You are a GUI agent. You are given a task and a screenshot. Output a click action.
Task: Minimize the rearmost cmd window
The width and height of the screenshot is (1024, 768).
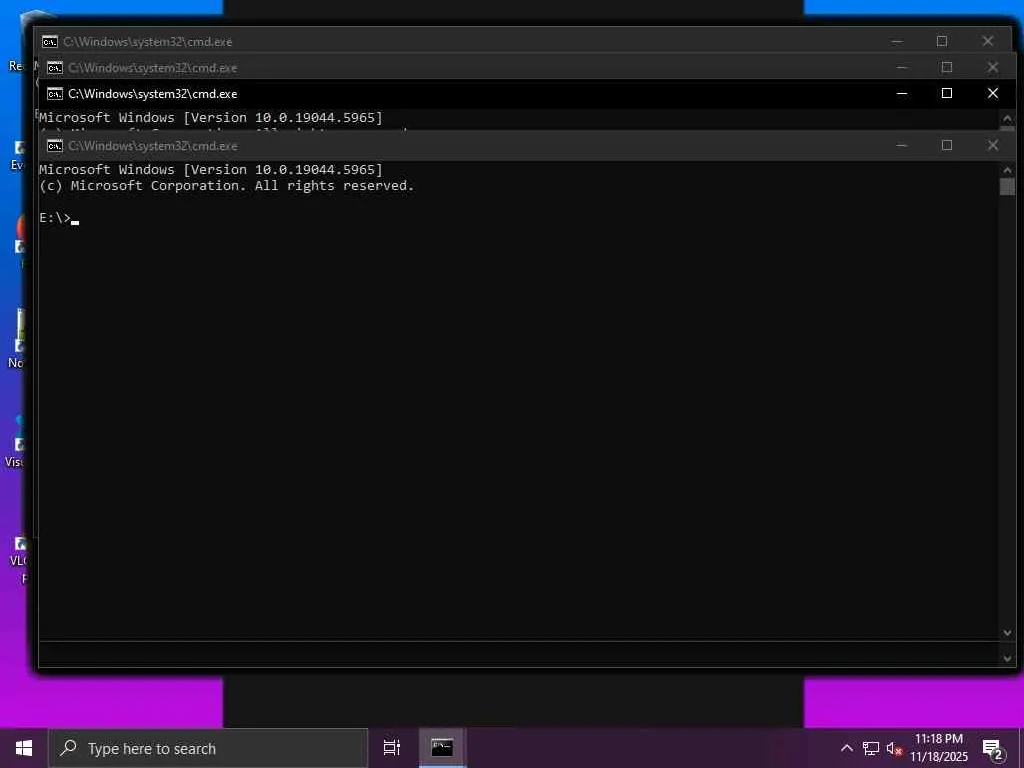pyautogui.click(x=897, y=41)
